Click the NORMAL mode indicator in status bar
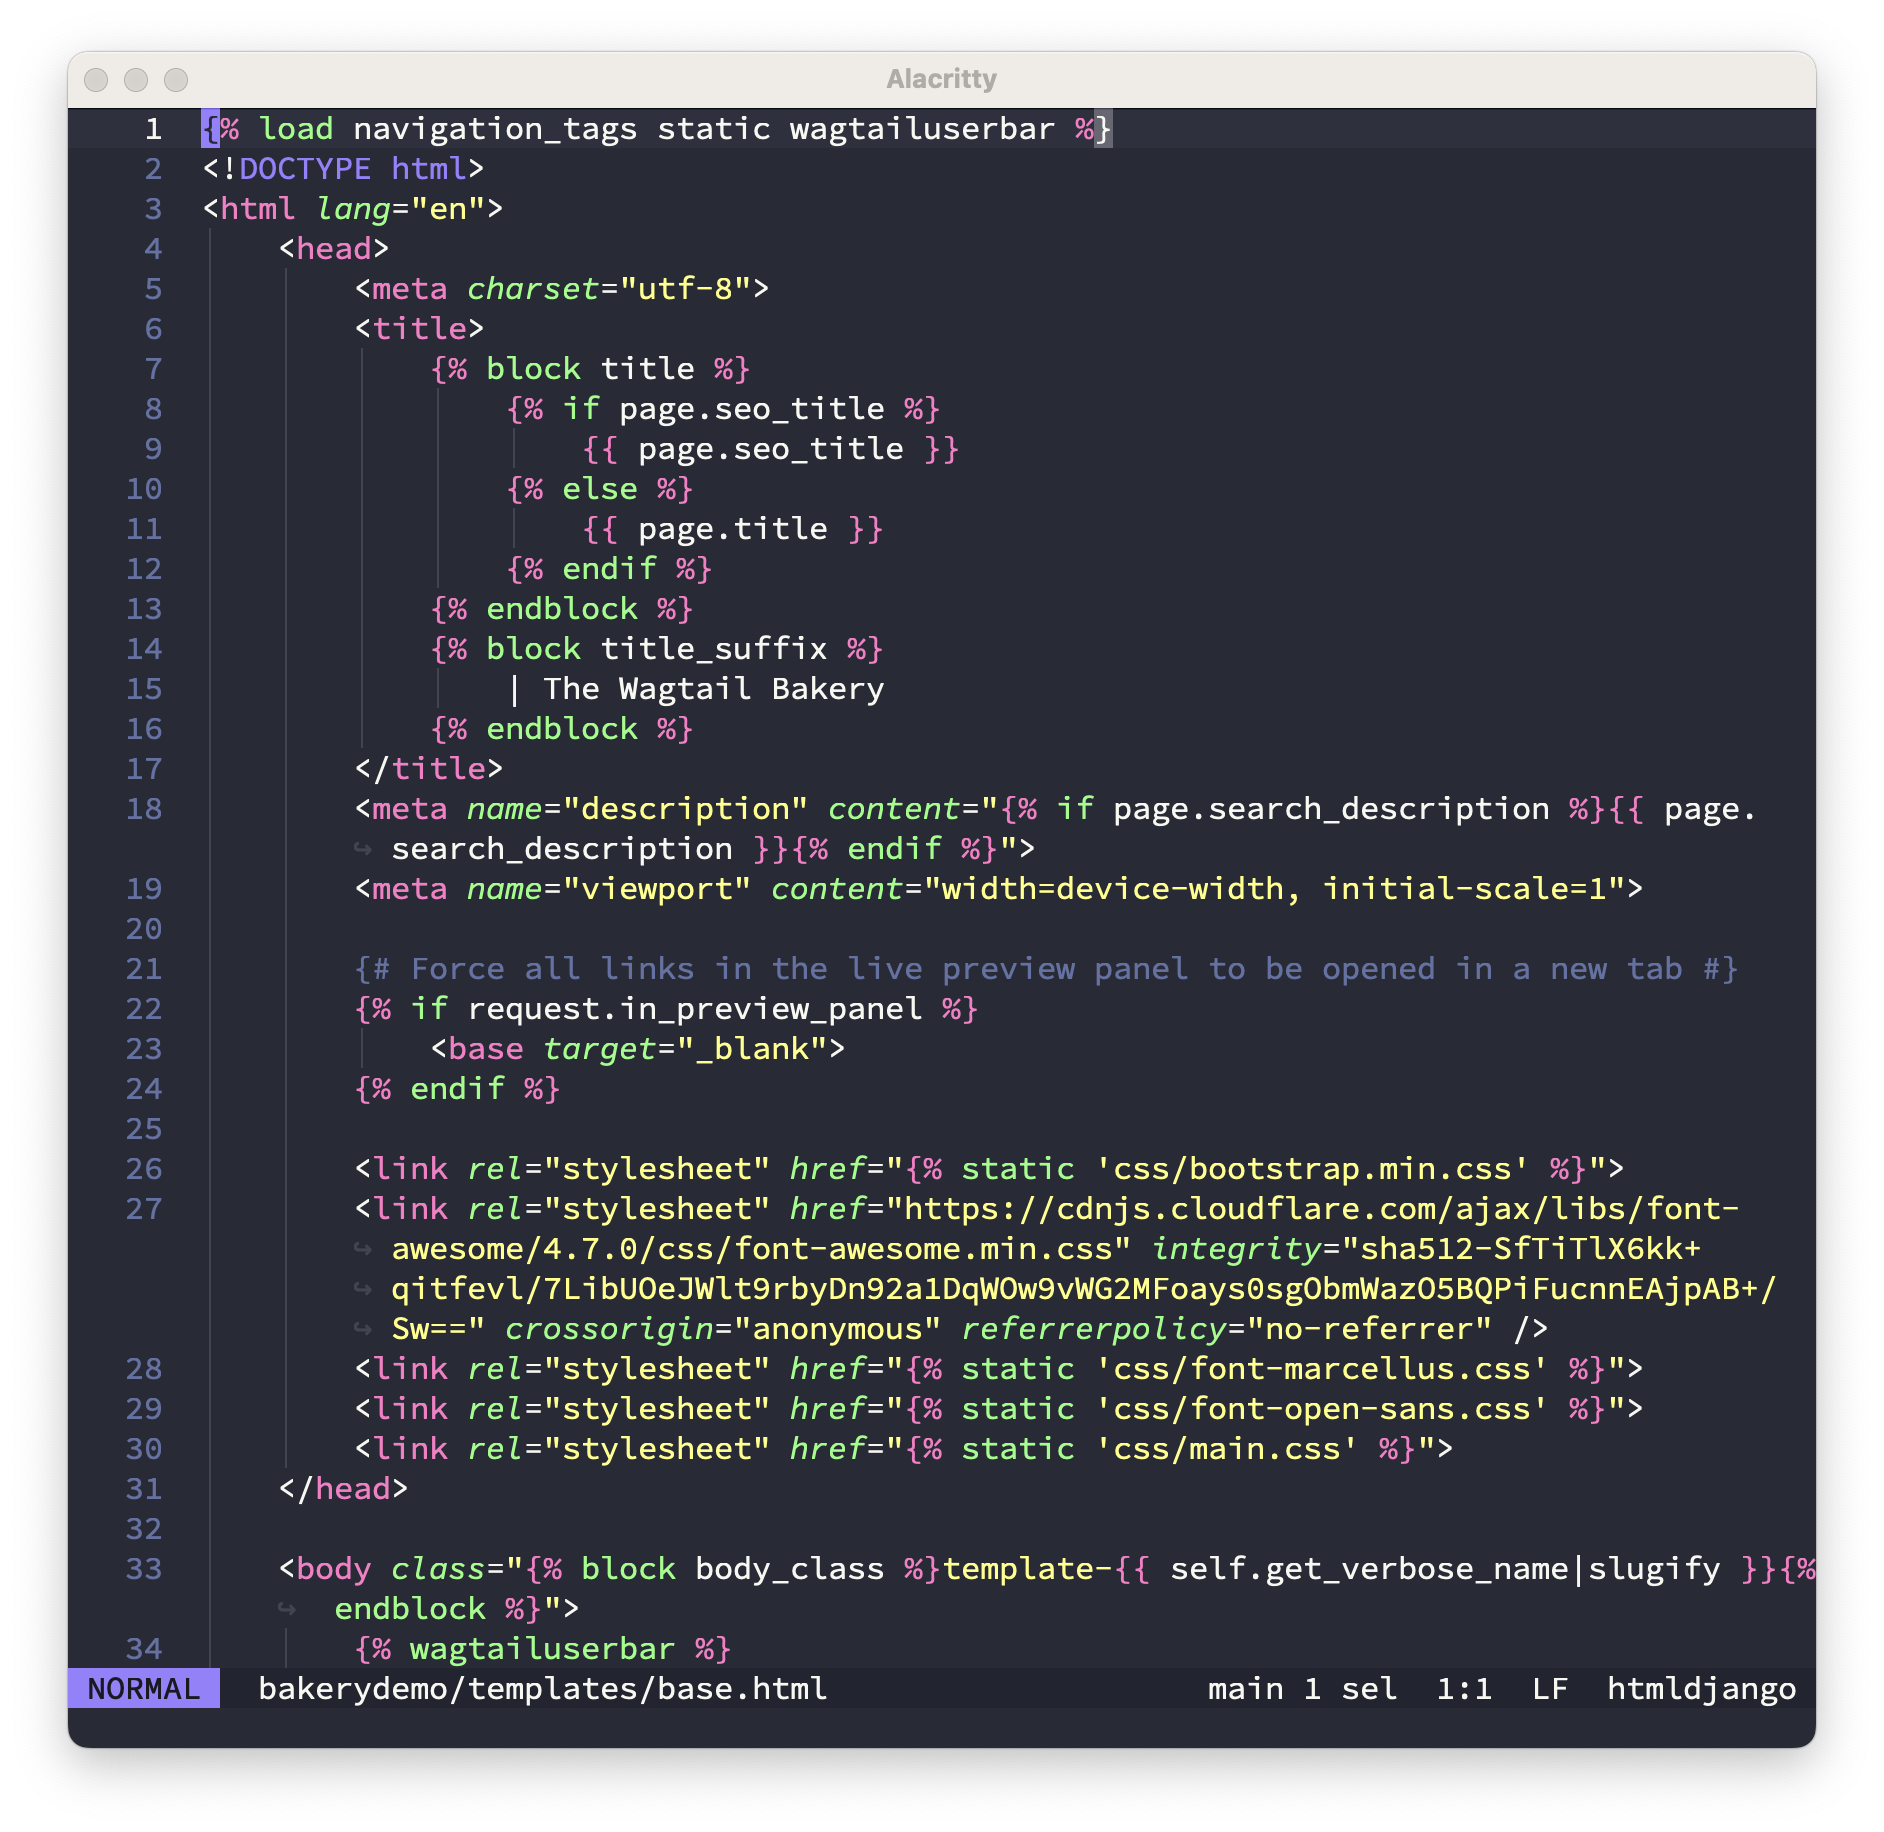This screenshot has height=1832, width=1884. 144,1689
